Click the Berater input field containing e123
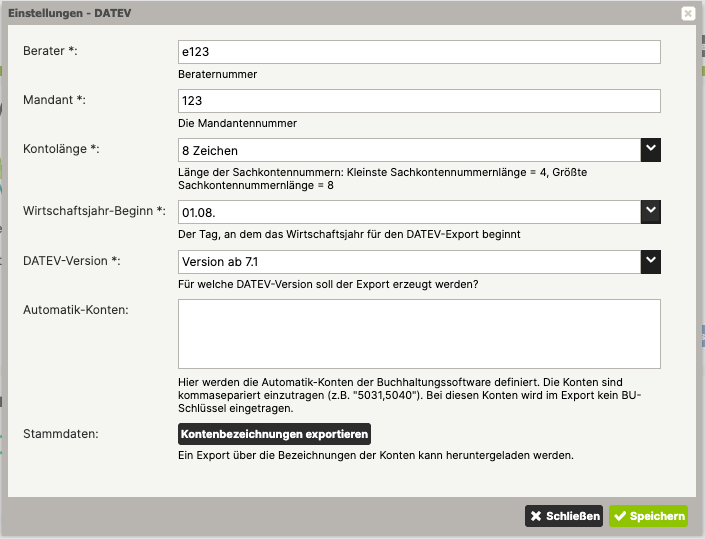This screenshot has width=705, height=539. pyautogui.click(x=418, y=52)
